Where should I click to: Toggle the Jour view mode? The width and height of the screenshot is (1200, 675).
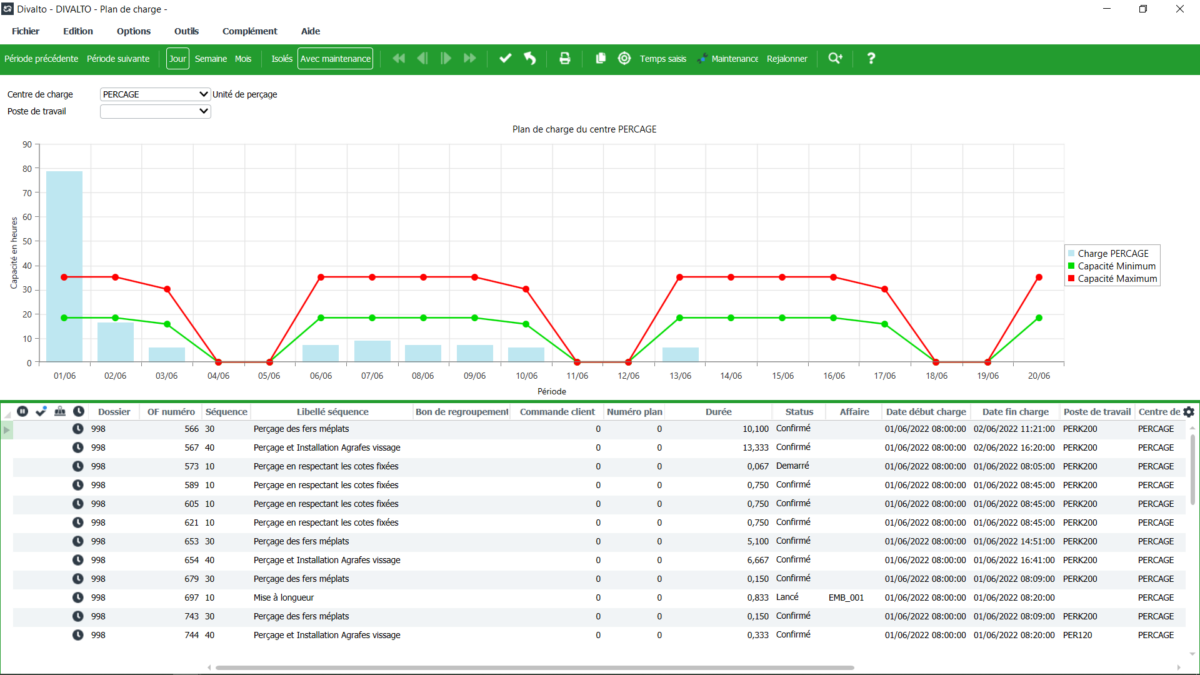[x=178, y=59]
